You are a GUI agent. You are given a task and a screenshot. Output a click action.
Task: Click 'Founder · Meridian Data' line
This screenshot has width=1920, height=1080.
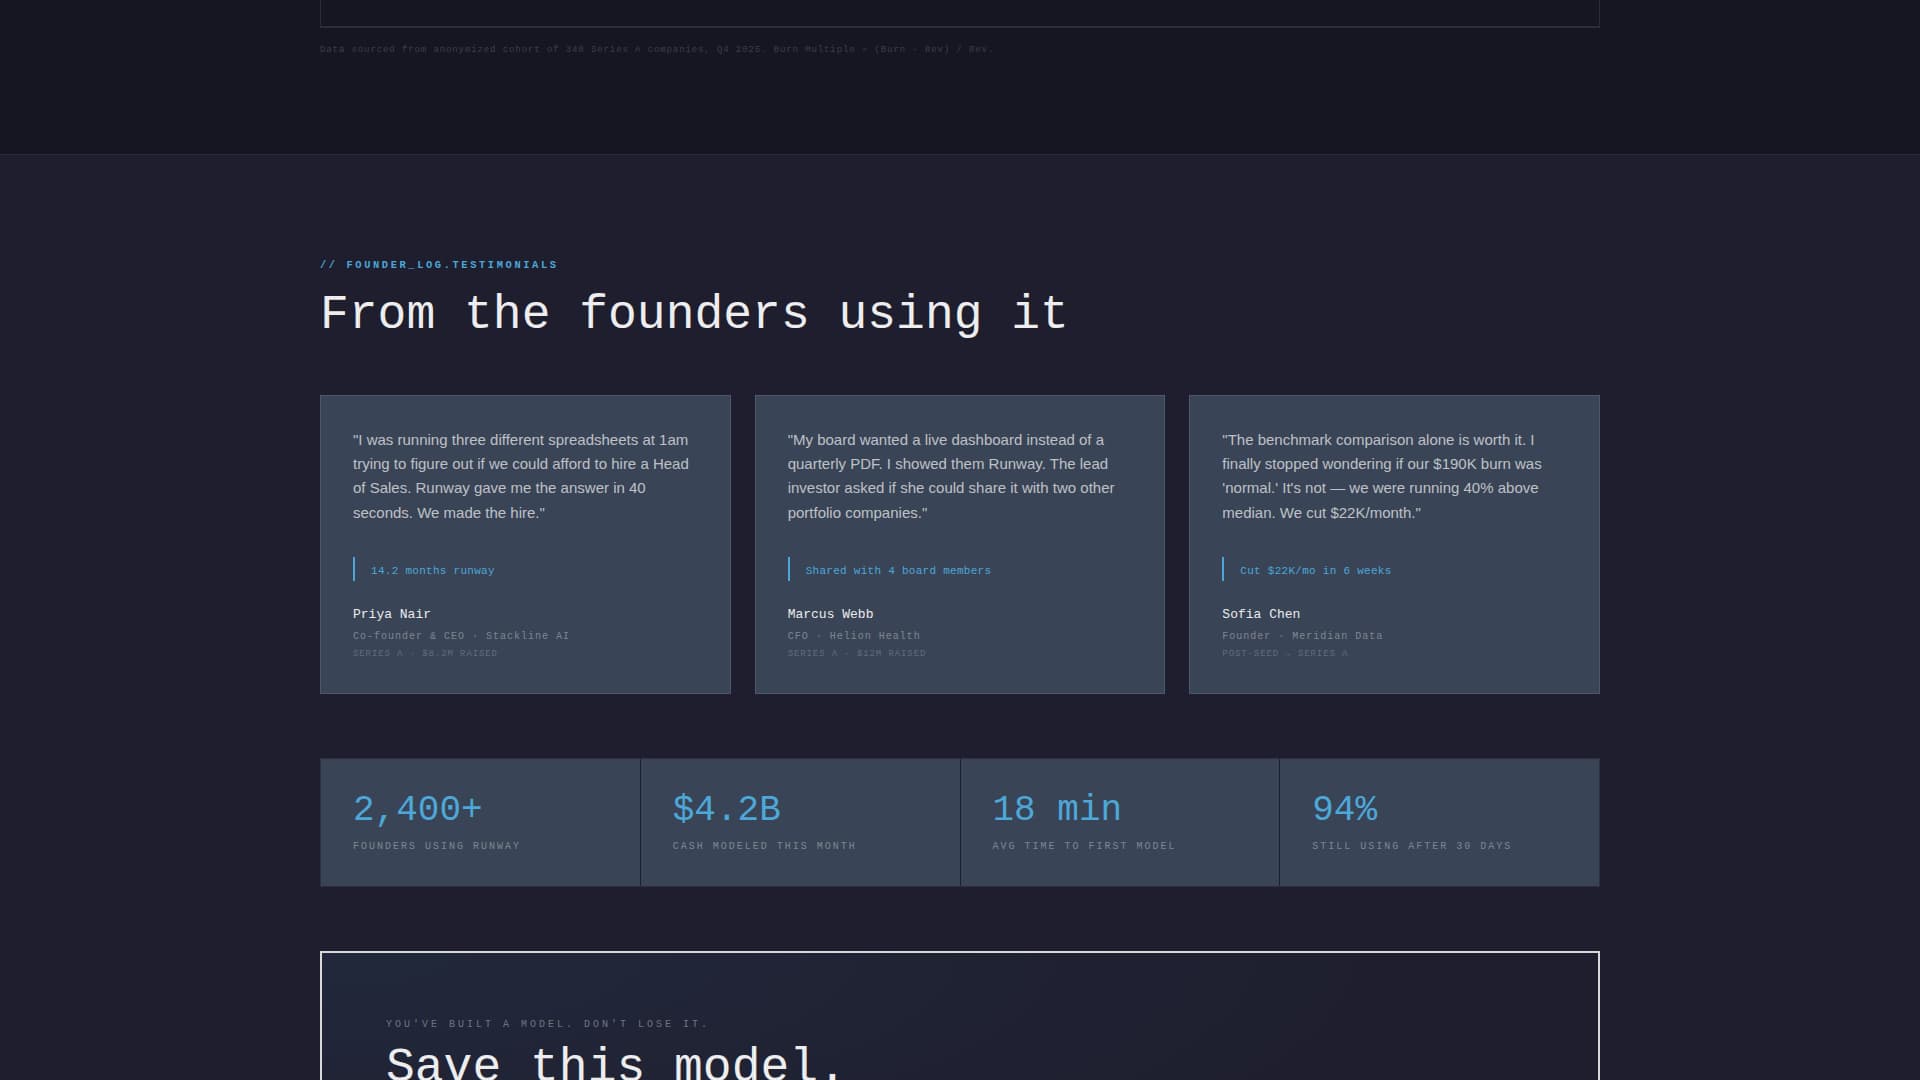pos(1302,636)
